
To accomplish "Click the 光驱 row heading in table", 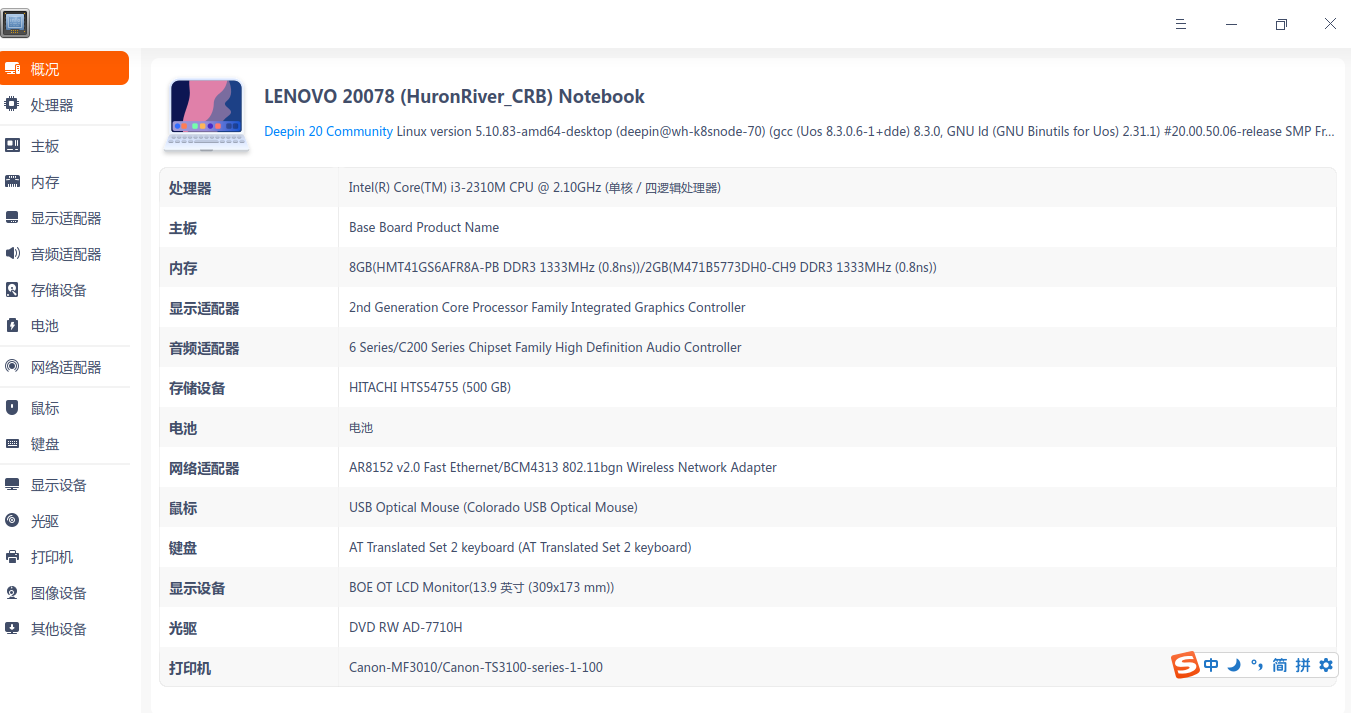I will pyautogui.click(x=183, y=628).
